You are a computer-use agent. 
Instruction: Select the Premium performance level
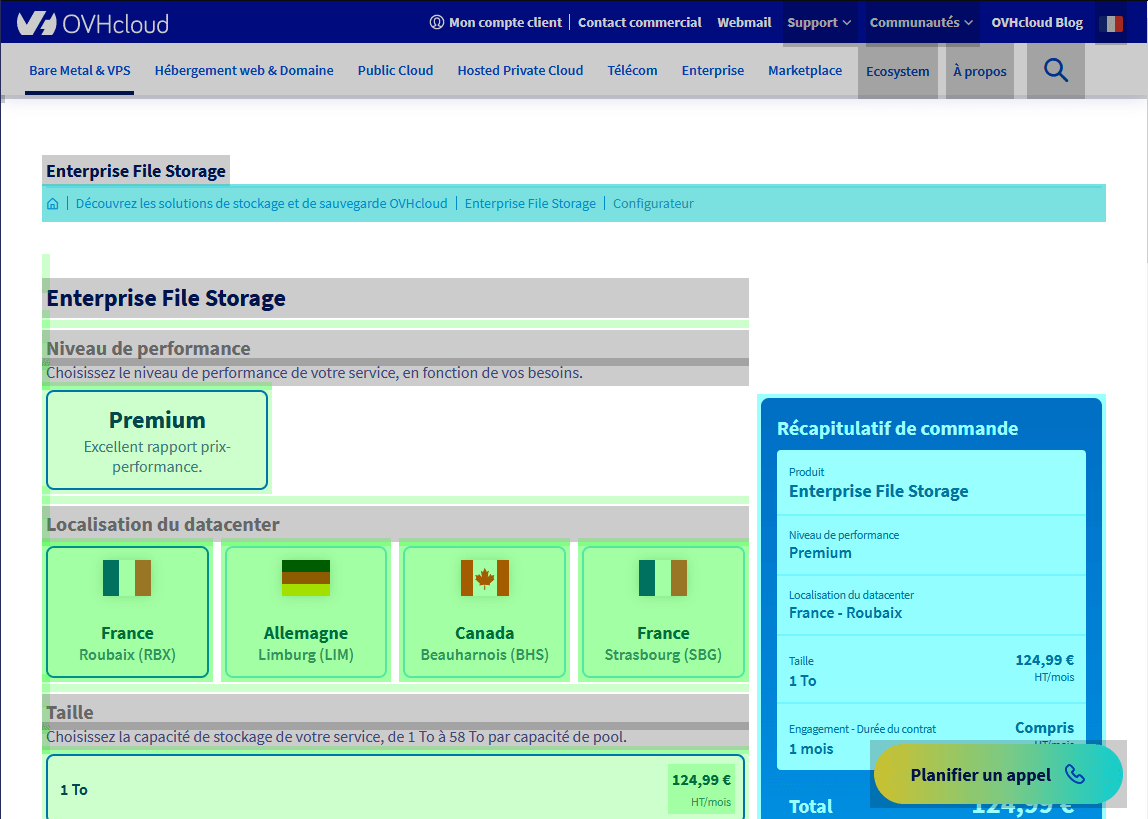point(157,440)
